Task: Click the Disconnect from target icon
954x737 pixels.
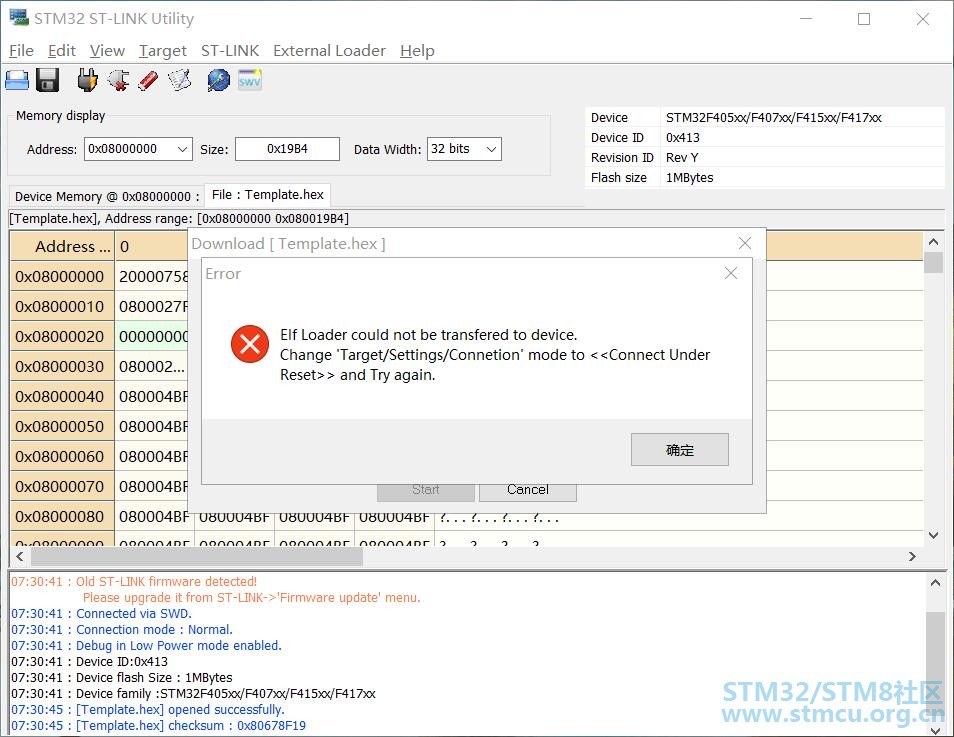Action: point(118,80)
